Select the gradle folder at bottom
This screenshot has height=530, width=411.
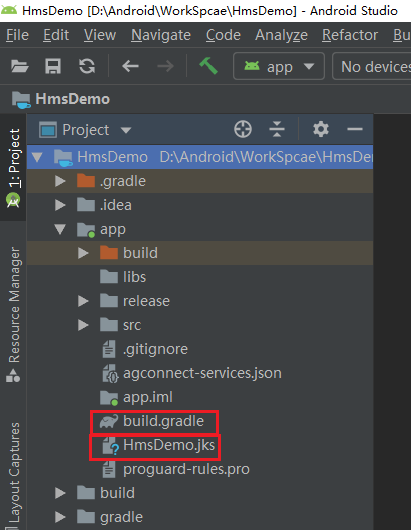(x=200, y=517)
